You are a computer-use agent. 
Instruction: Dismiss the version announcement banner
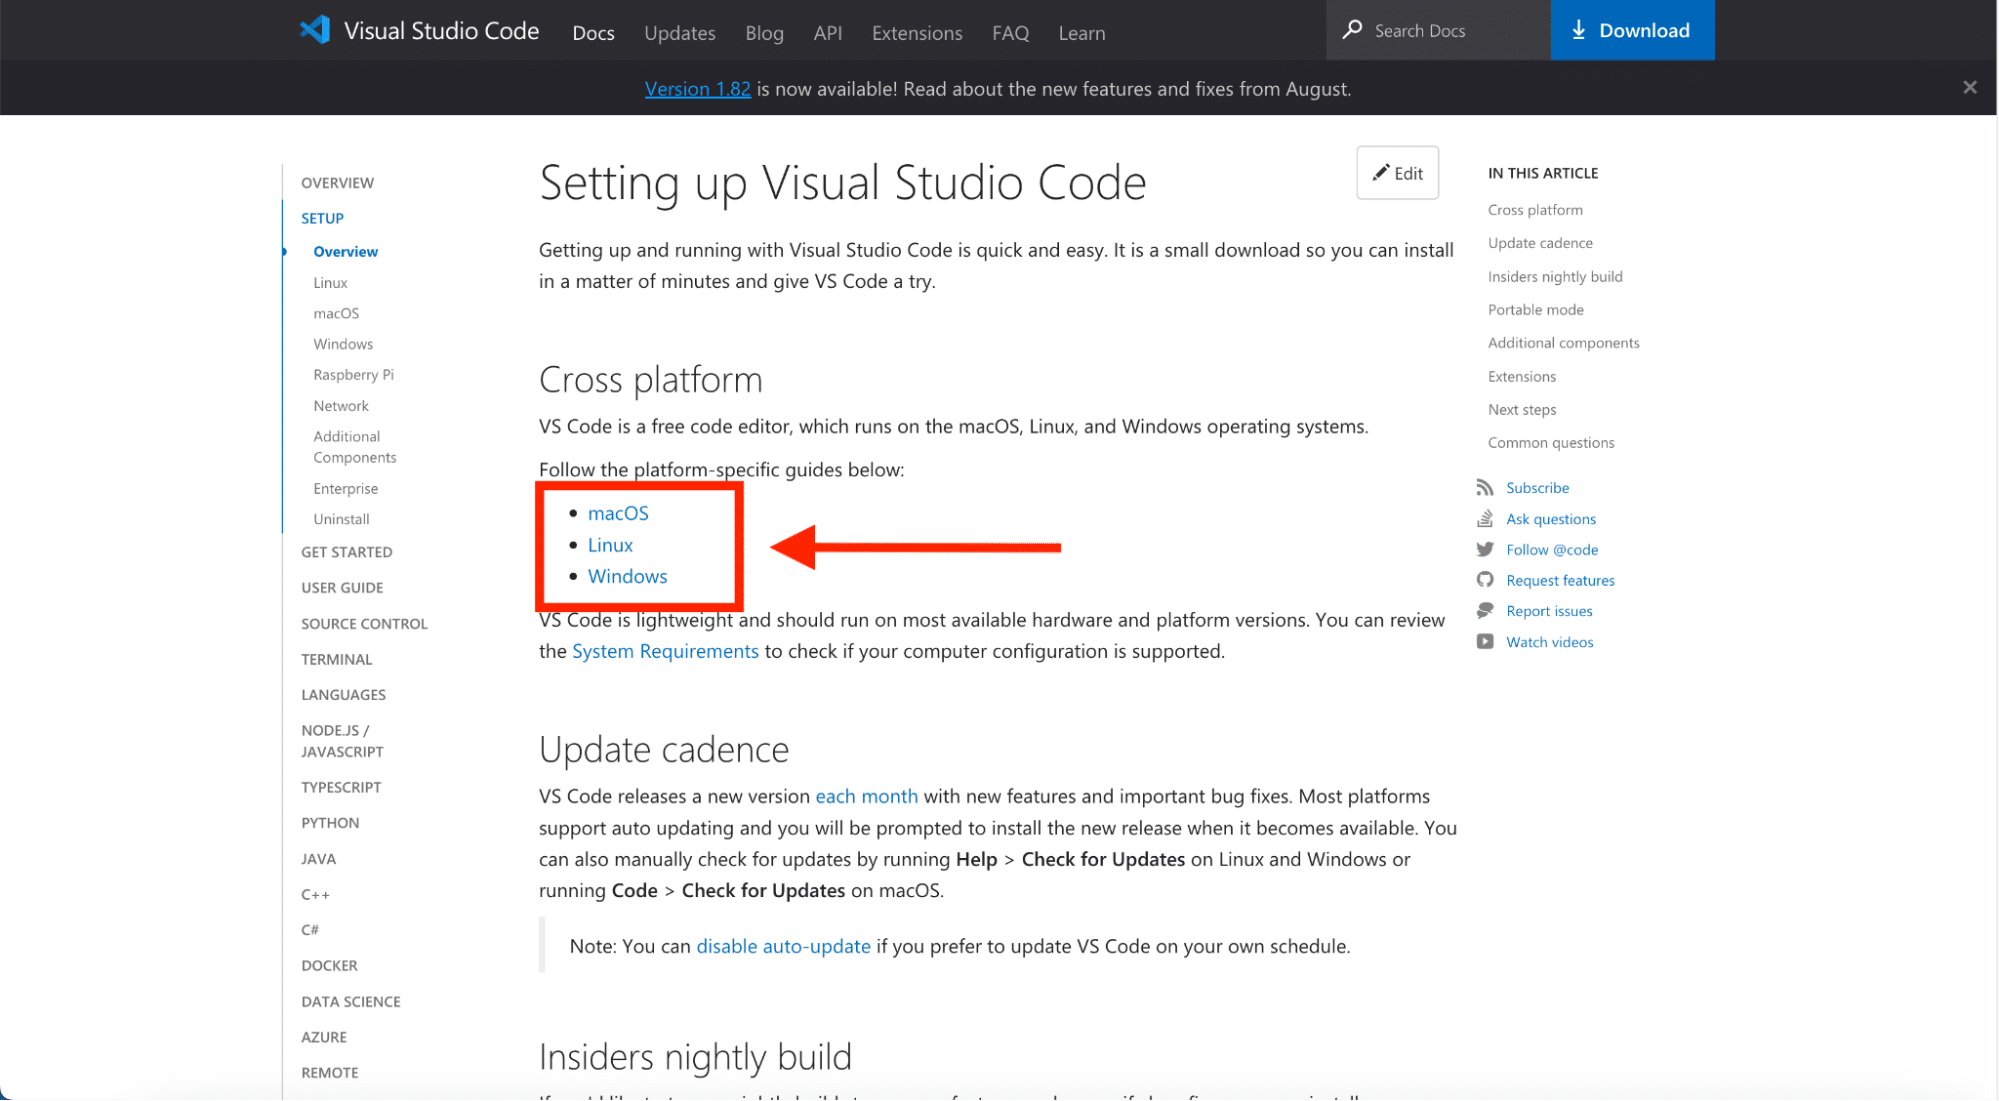[x=1969, y=87]
